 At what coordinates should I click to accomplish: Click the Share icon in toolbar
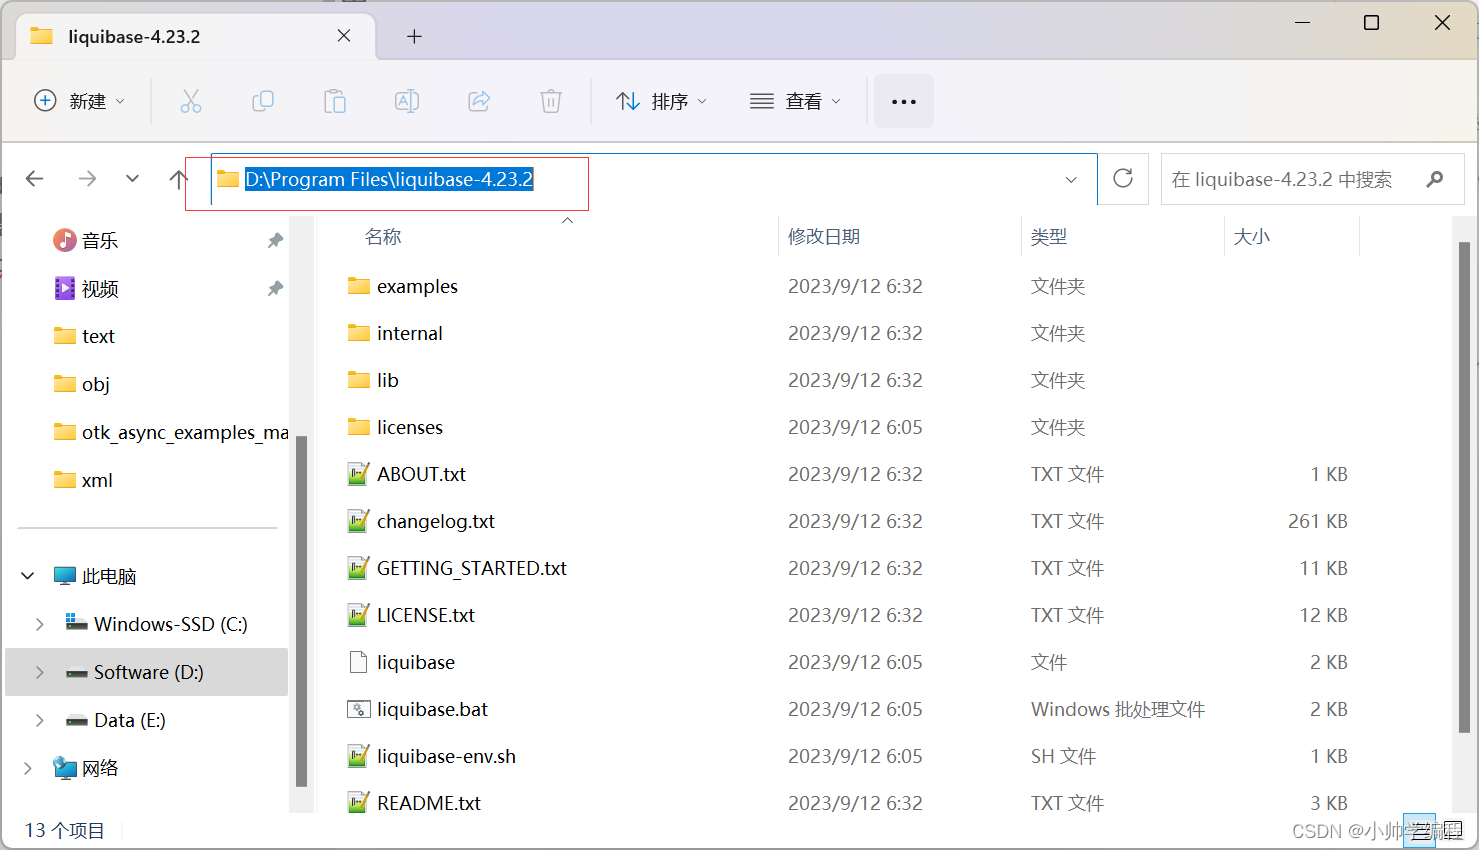click(479, 101)
